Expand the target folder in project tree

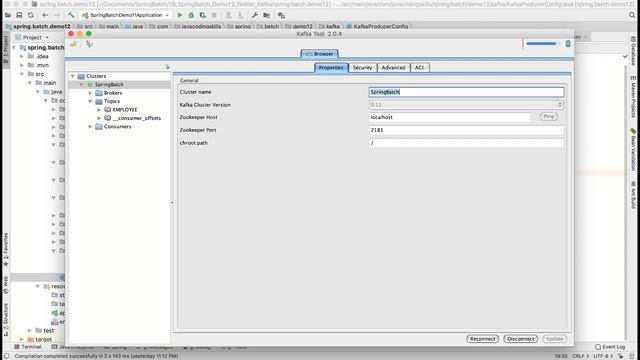(x=22, y=339)
